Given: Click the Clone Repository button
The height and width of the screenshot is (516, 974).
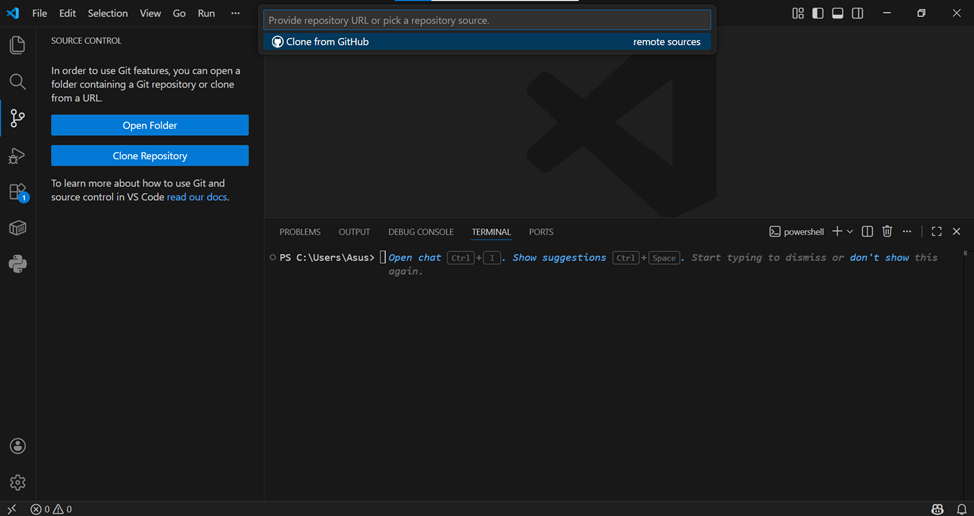Looking at the screenshot, I should [x=150, y=155].
